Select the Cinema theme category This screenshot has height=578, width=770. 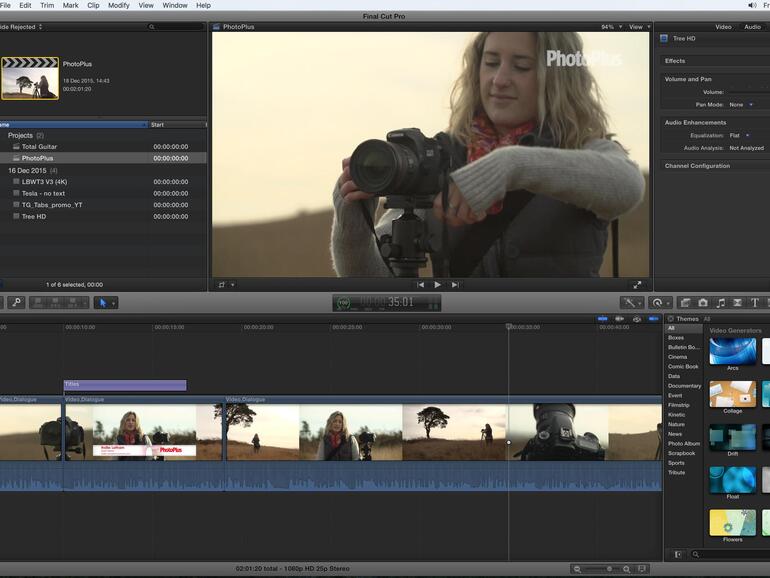tap(678, 357)
